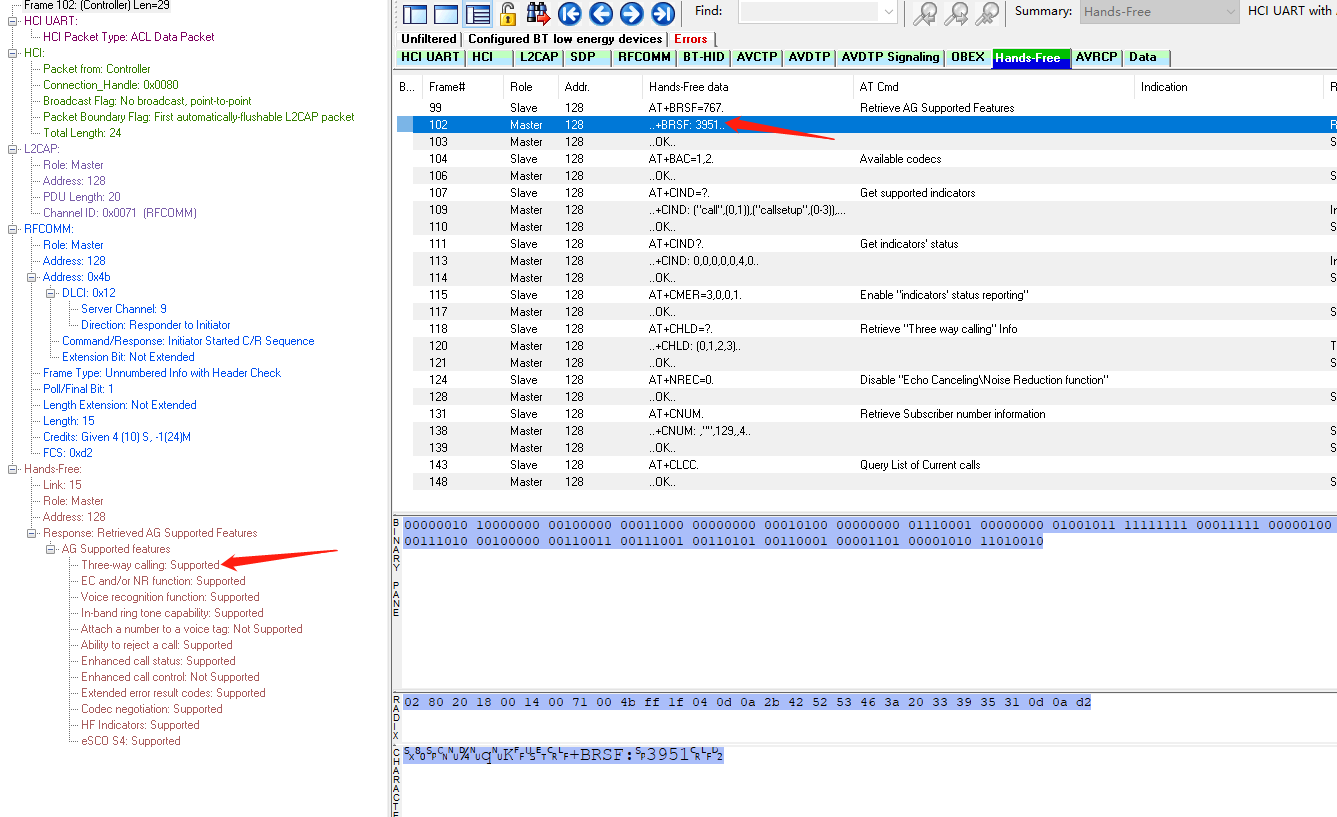Select frame 118 row with AT+CHLD=?
The height and width of the screenshot is (817, 1337).
pos(866,329)
